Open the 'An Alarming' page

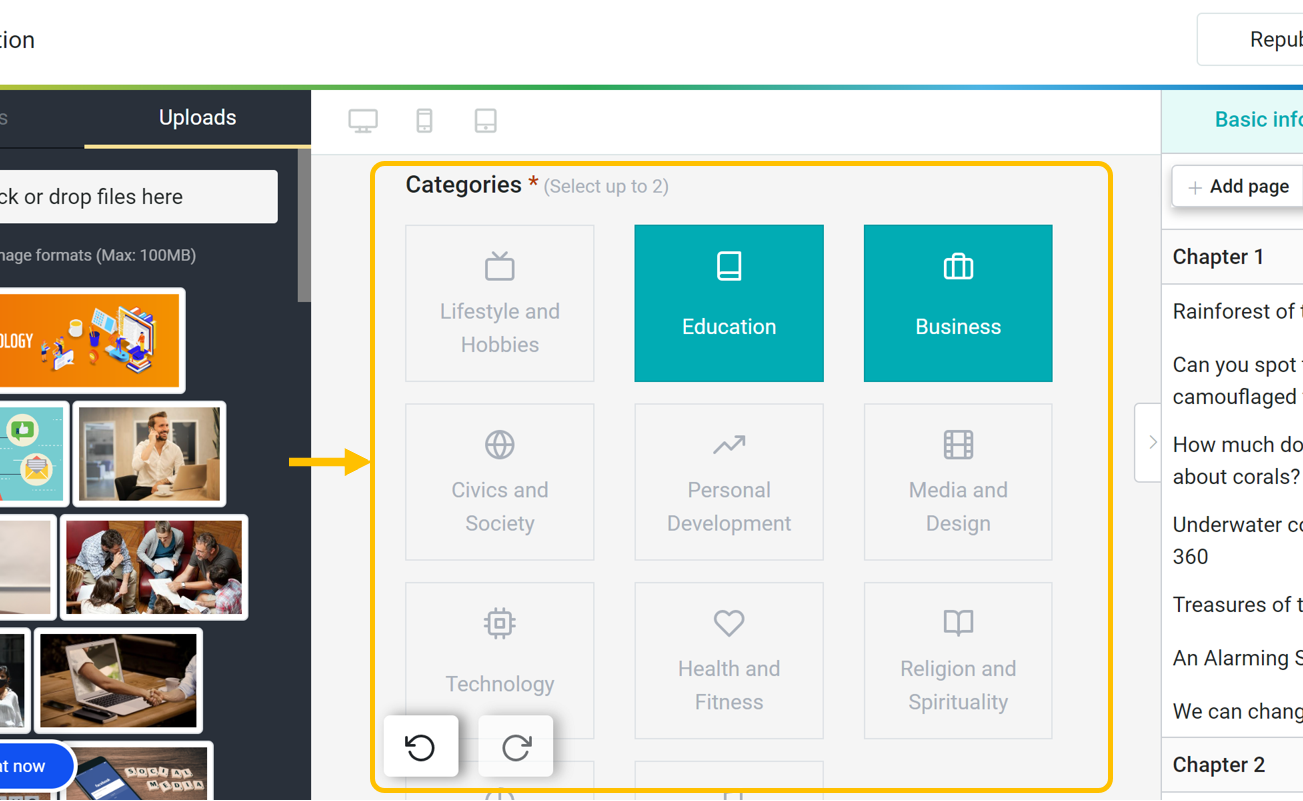pos(1238,658)
